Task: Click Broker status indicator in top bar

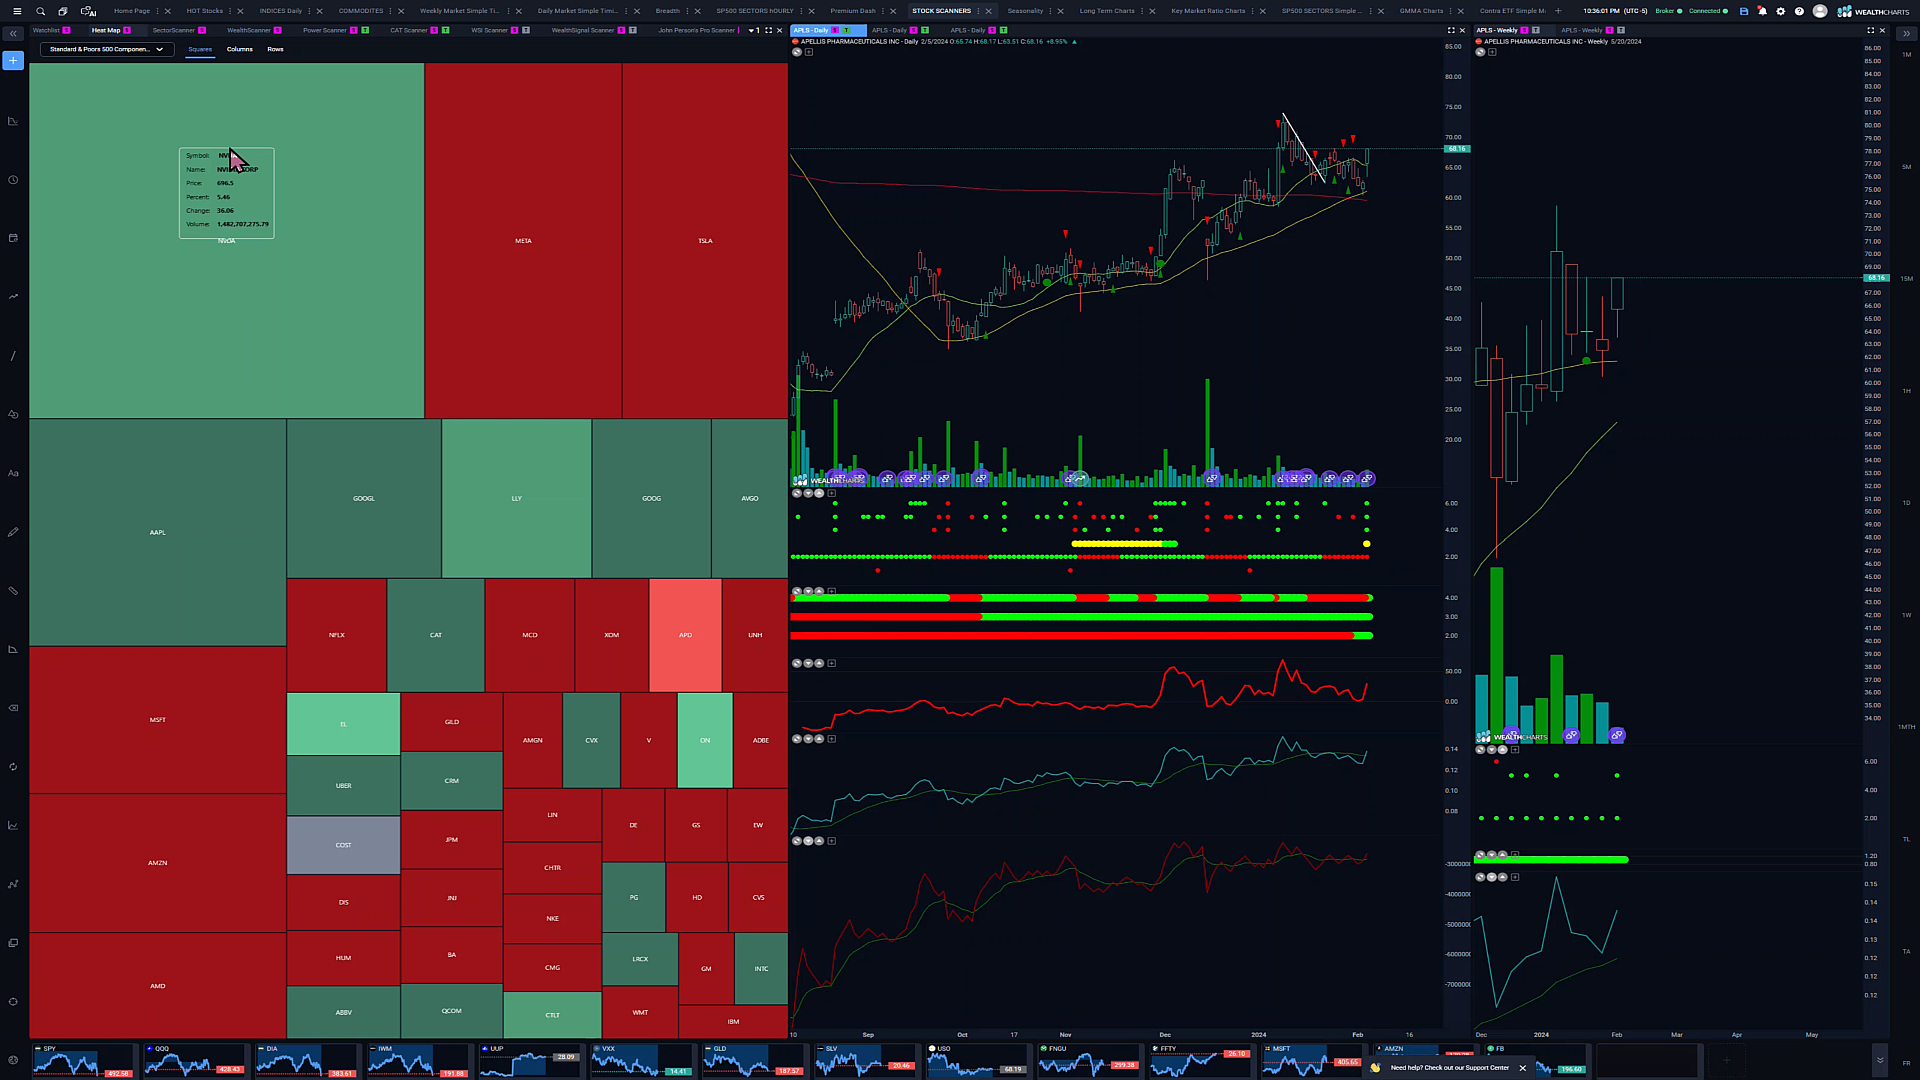Action: coord(1668,11)
